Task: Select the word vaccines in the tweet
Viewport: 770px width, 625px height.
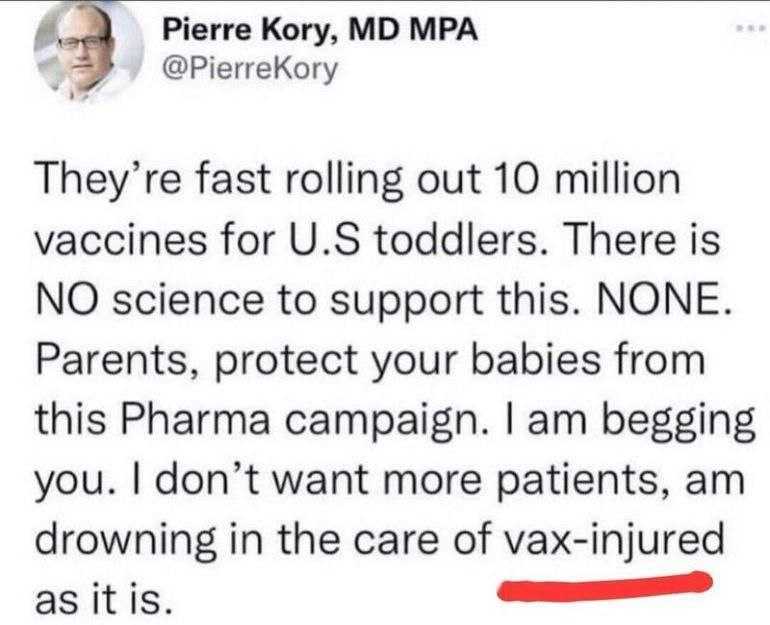Action: 121,241
